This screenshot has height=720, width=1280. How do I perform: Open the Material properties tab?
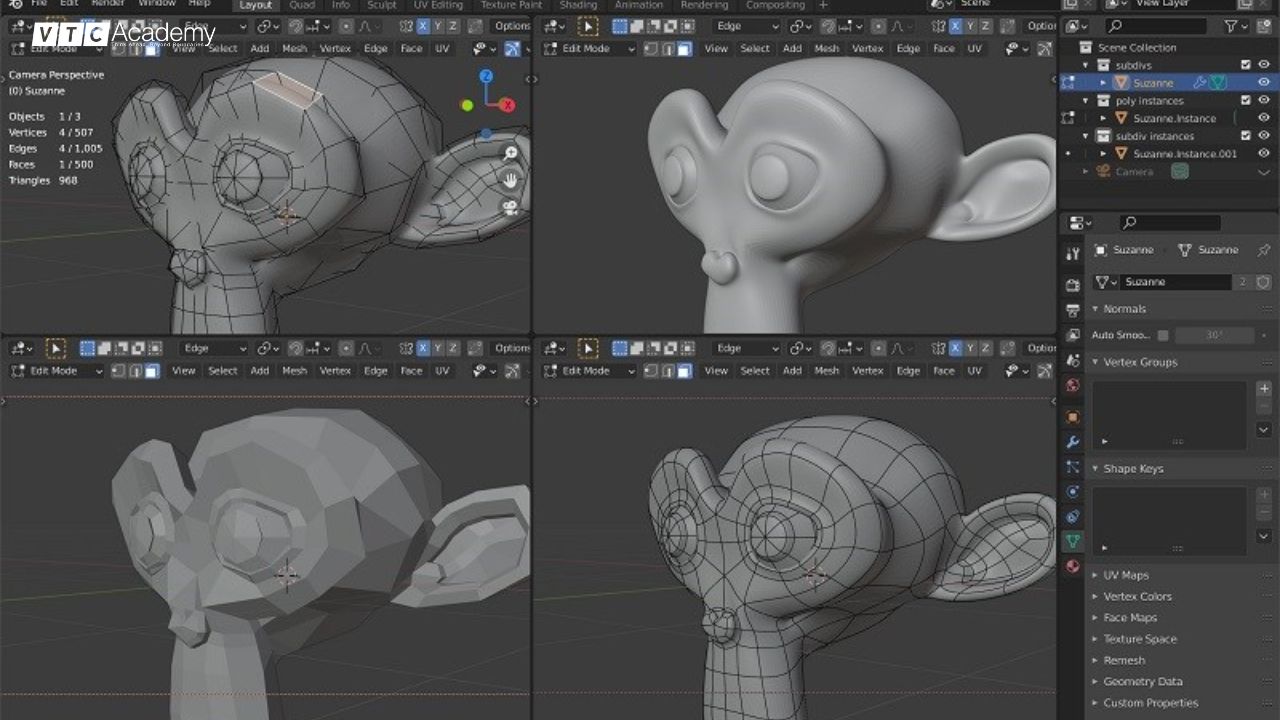[1073, 566]
